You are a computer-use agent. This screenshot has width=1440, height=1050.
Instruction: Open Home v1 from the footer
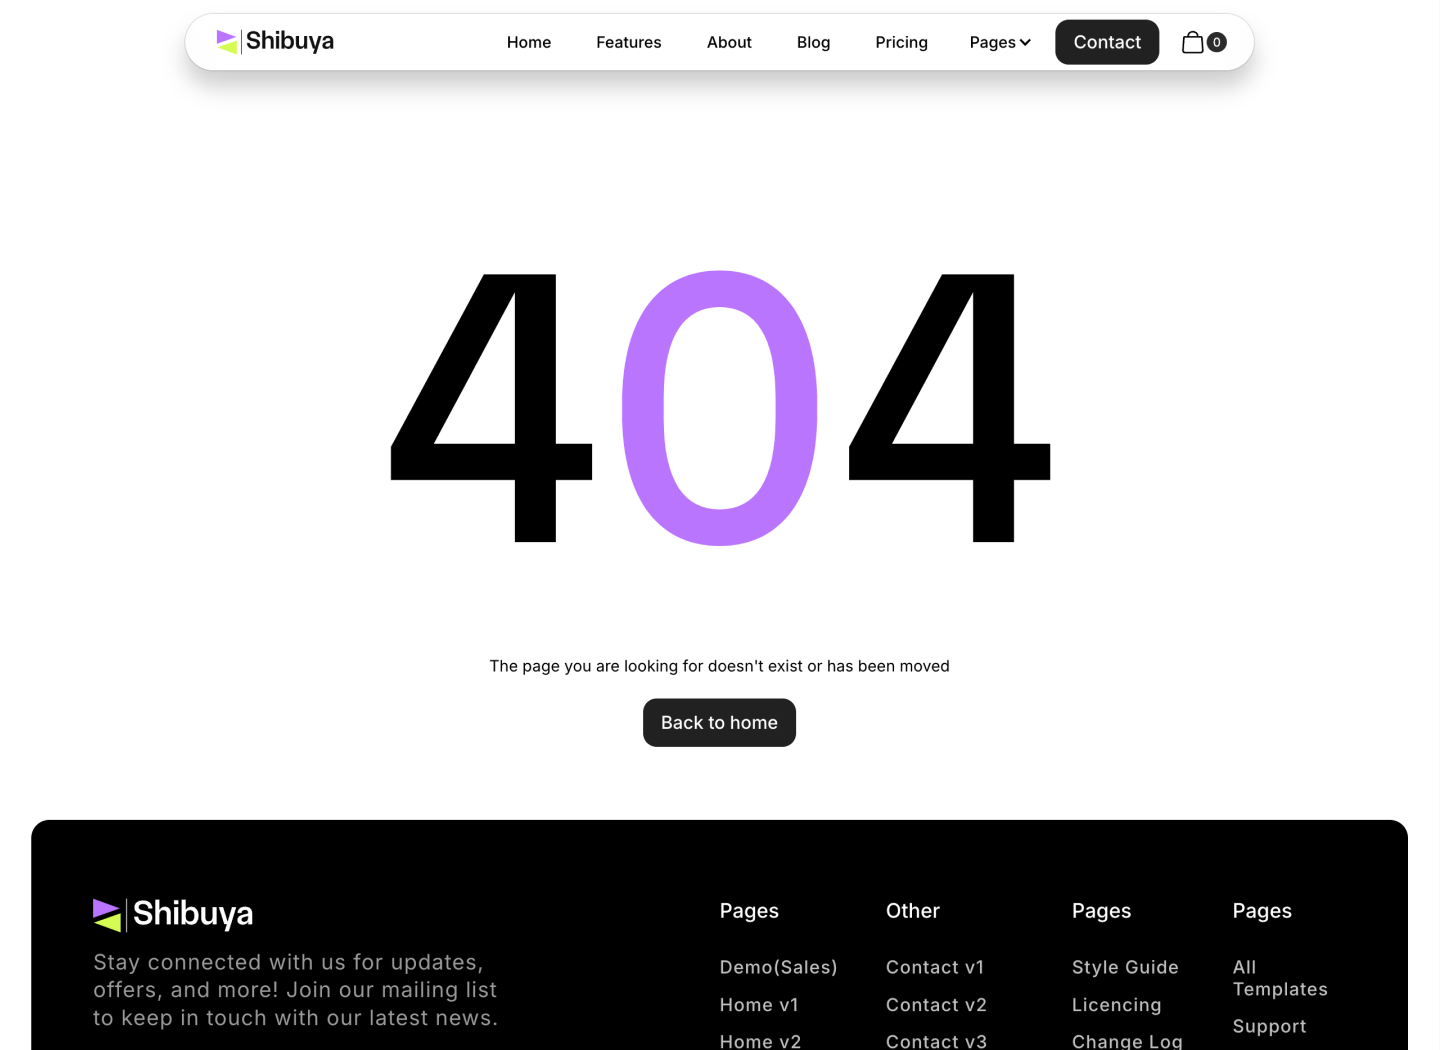pos(759,1005)
